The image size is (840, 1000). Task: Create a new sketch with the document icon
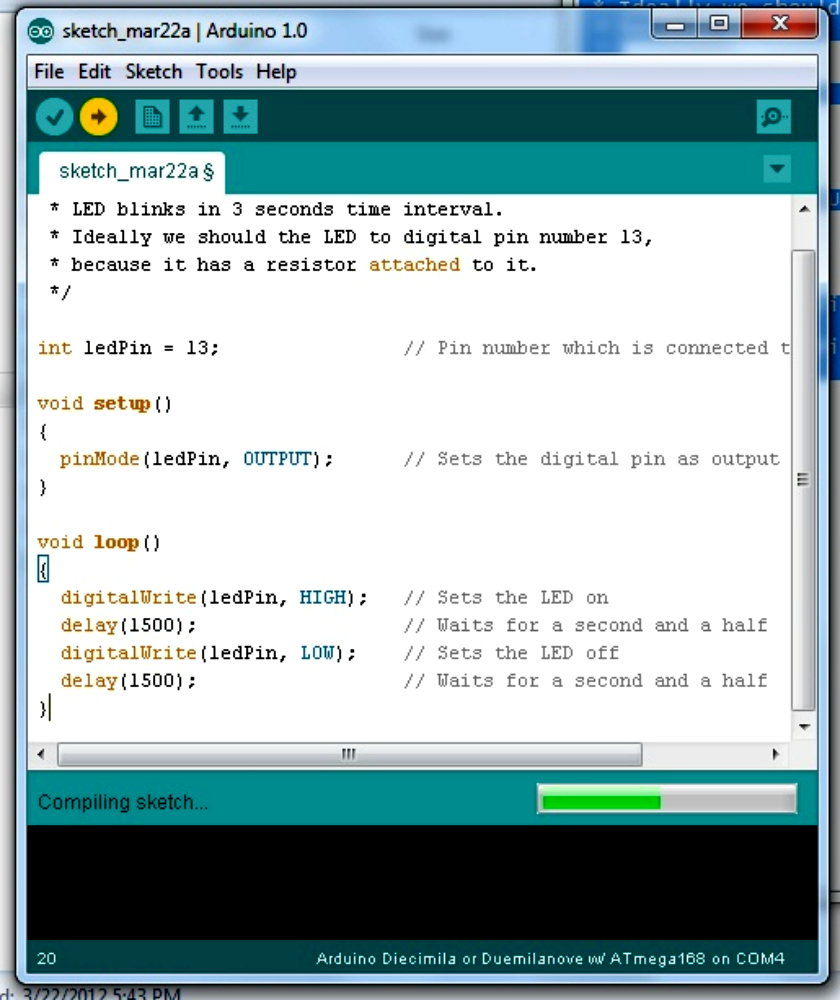[x=152, y=117]
